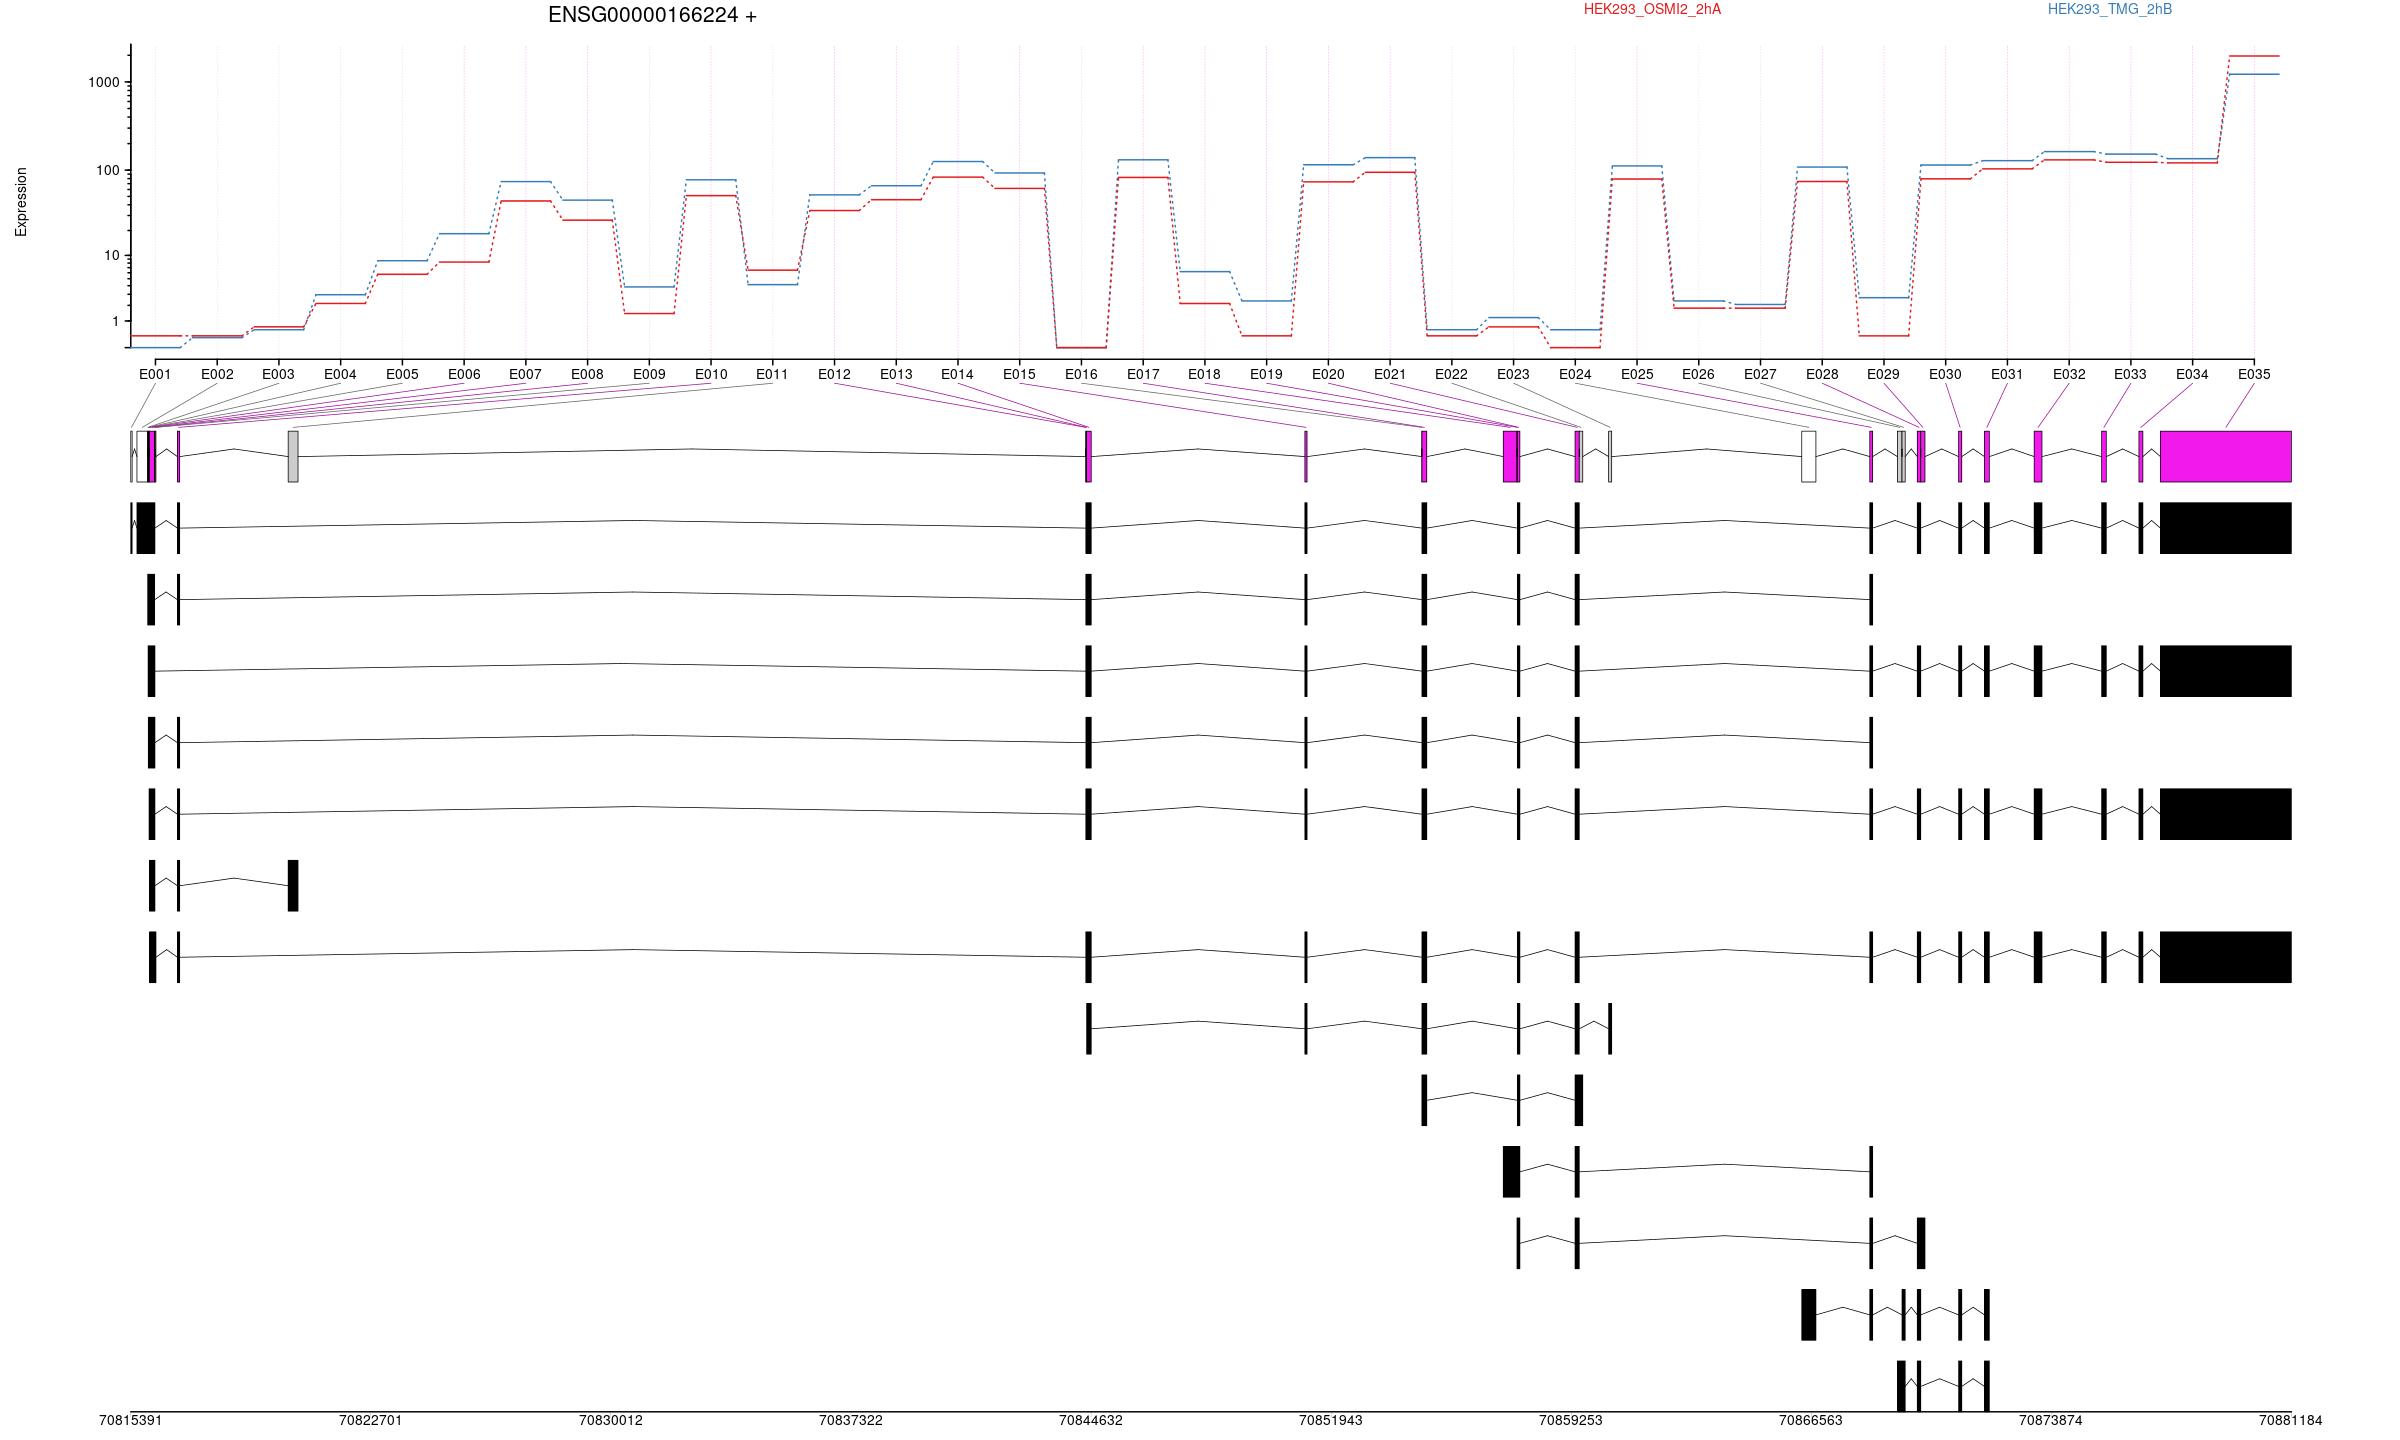Click exon label E025
Image resolution: width=2400 pixels, height=1440 pixels.
(x=1637, y=374)
